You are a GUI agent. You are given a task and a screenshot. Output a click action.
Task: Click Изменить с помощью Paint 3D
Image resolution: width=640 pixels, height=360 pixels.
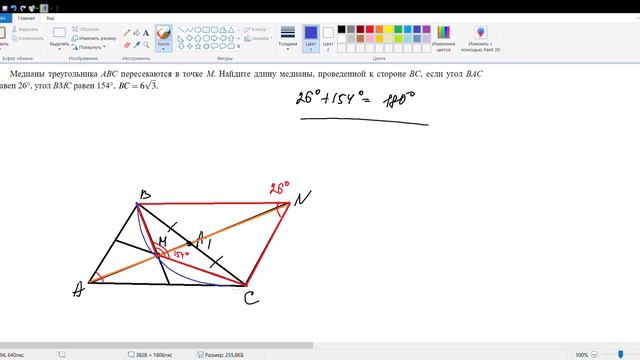[x=480, y=38]
